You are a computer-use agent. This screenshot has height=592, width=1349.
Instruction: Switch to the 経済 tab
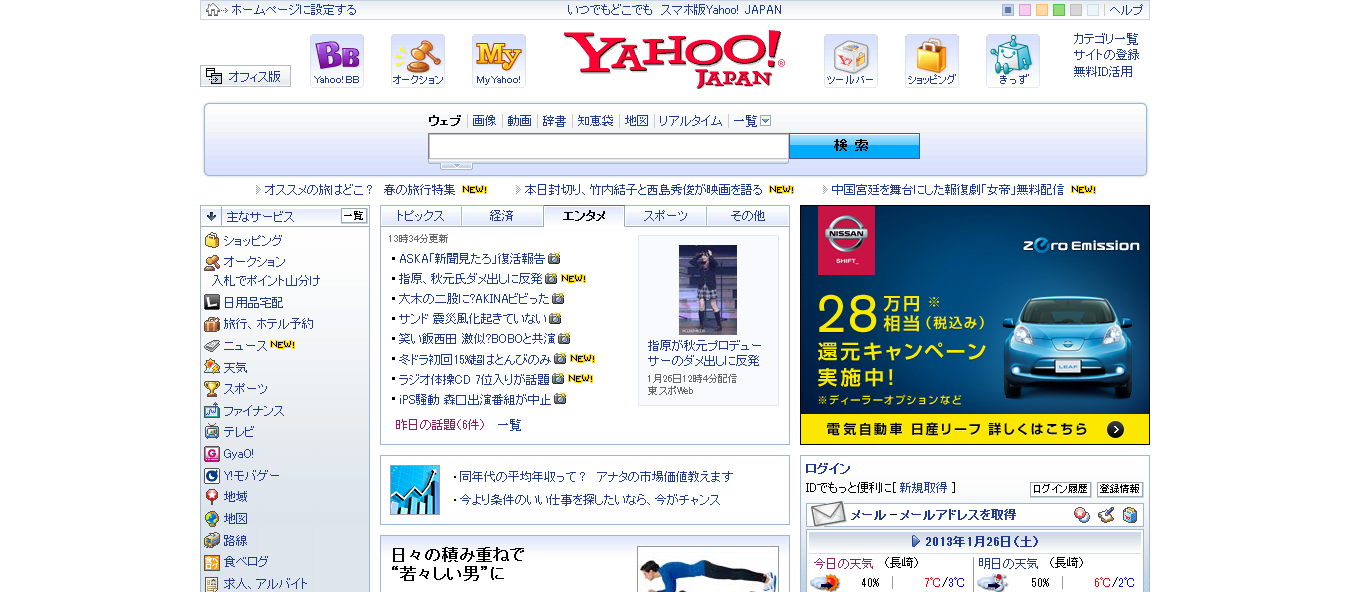coord(502,216)
